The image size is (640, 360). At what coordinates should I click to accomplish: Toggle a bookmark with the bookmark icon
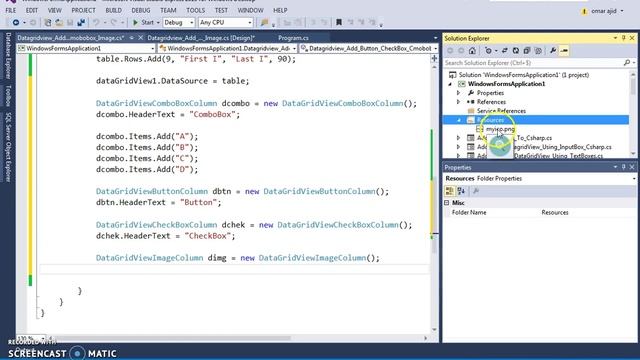[x=339, y=22]
